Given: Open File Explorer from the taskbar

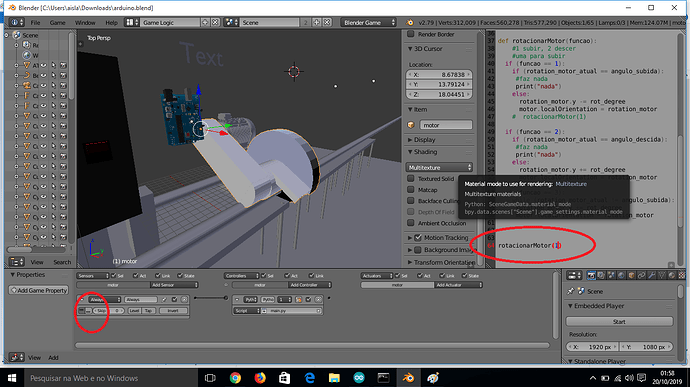Looking at the screenshot, I should click(334, 378).
